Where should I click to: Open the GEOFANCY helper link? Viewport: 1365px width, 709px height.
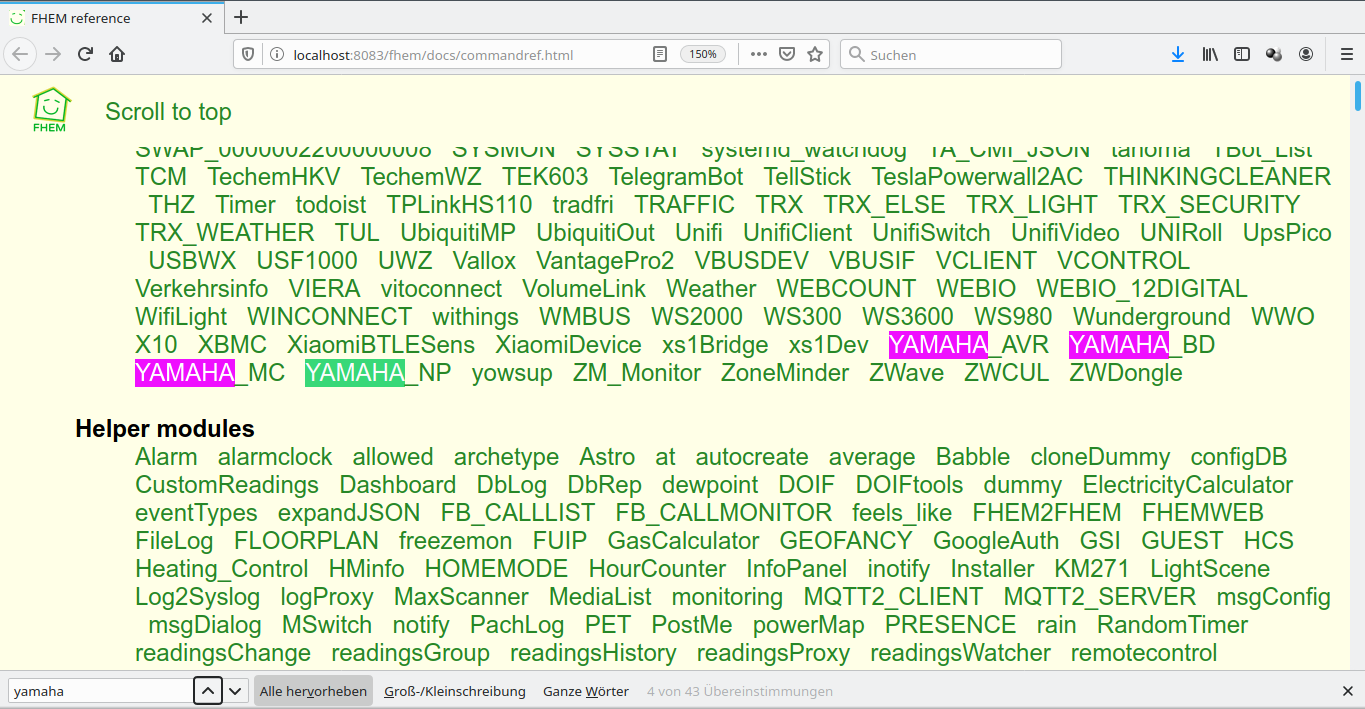[846, 541]
